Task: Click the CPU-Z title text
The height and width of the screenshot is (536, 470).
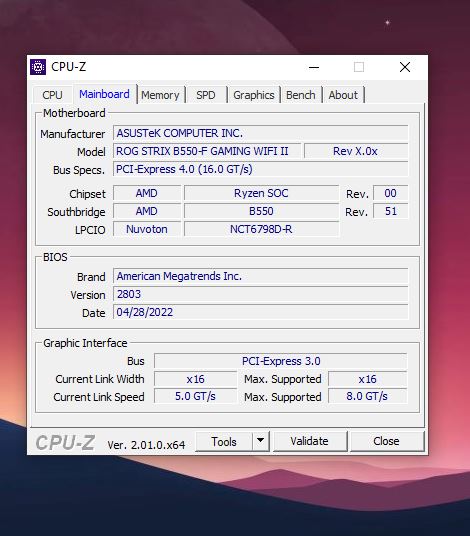Action: point(69,67)
